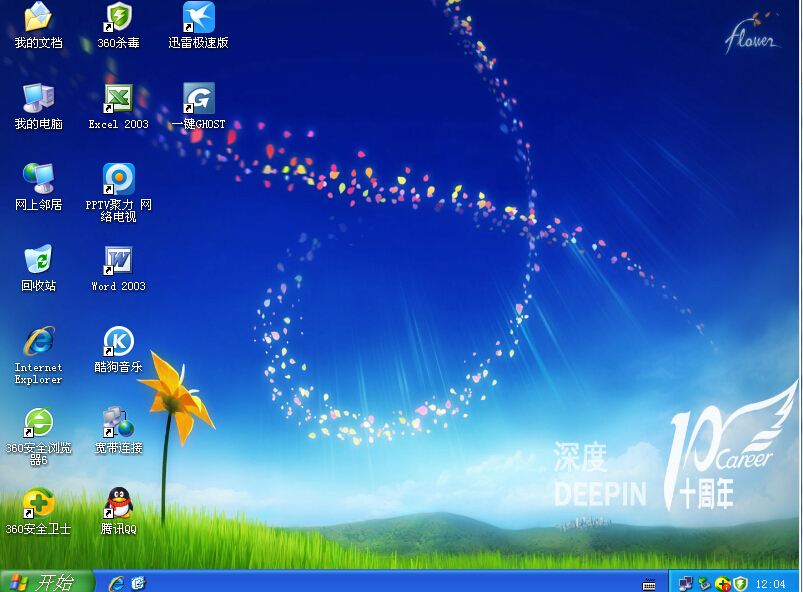Screen dimensions: 803x592
Task: Open the 360杀毒 antivirus desktop icon
Action: coord(118,18)
